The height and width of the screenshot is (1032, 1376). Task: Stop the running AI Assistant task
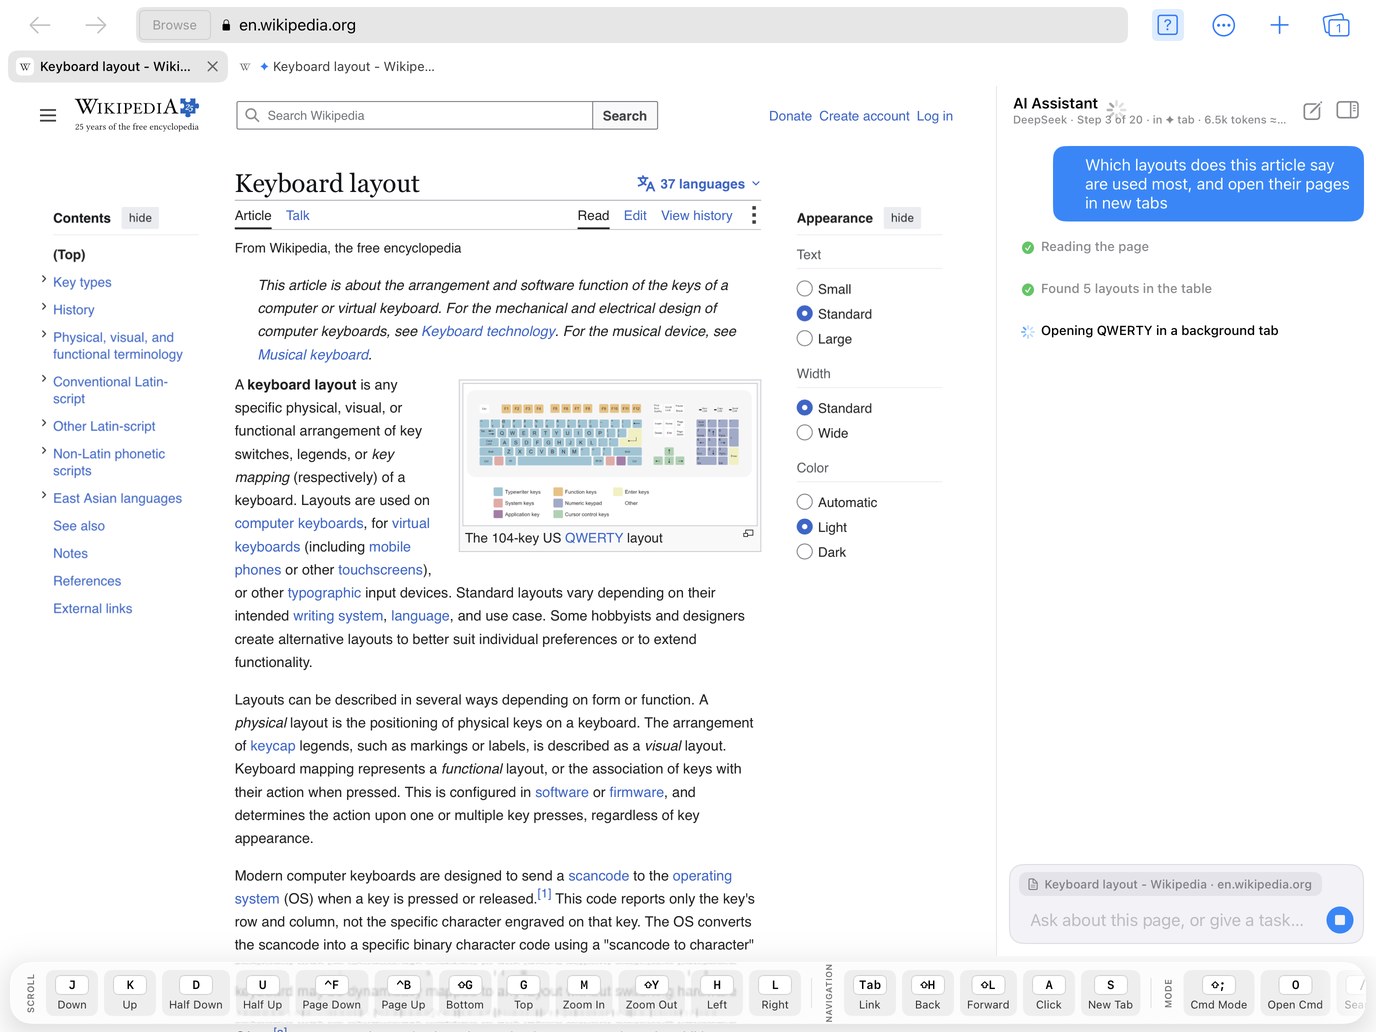coord(1340,920)
